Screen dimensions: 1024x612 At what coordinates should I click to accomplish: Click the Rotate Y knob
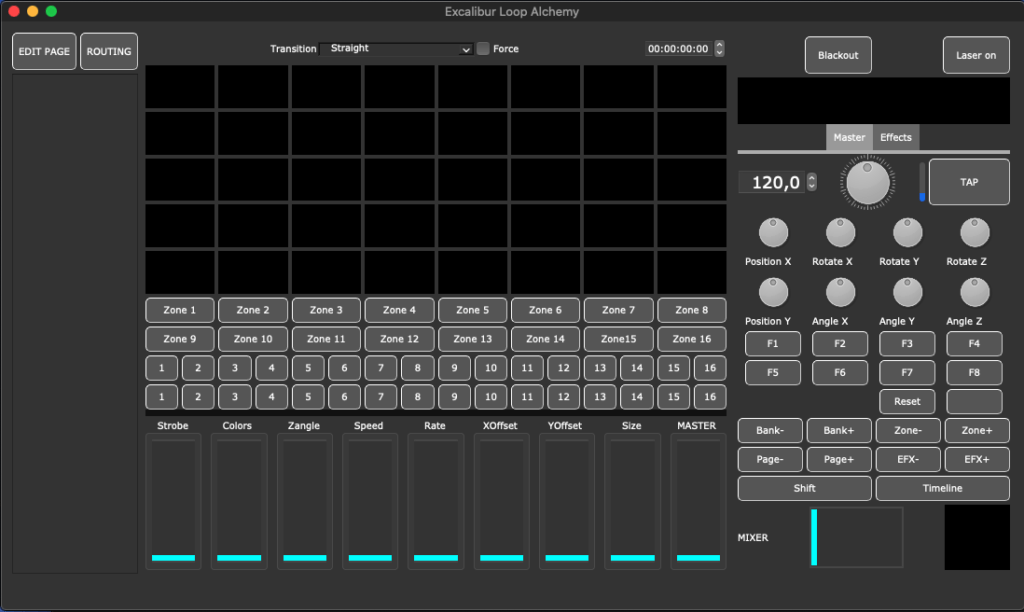pos(907,233)
